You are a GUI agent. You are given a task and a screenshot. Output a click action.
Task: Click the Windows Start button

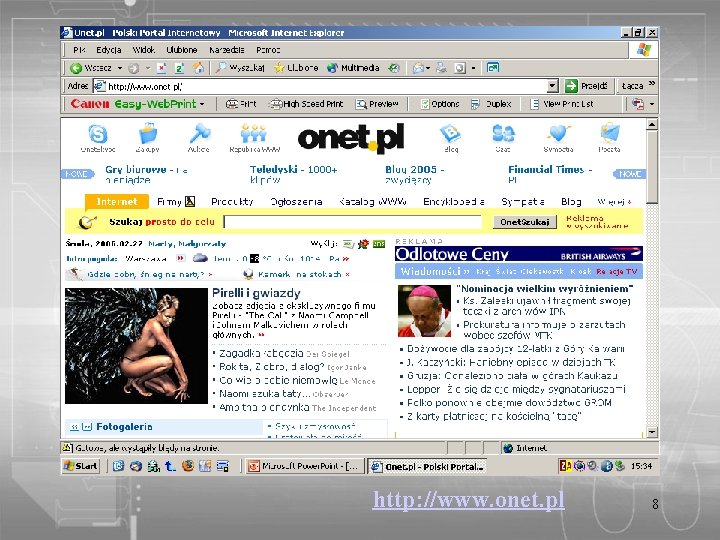click(x=81, y=466)
